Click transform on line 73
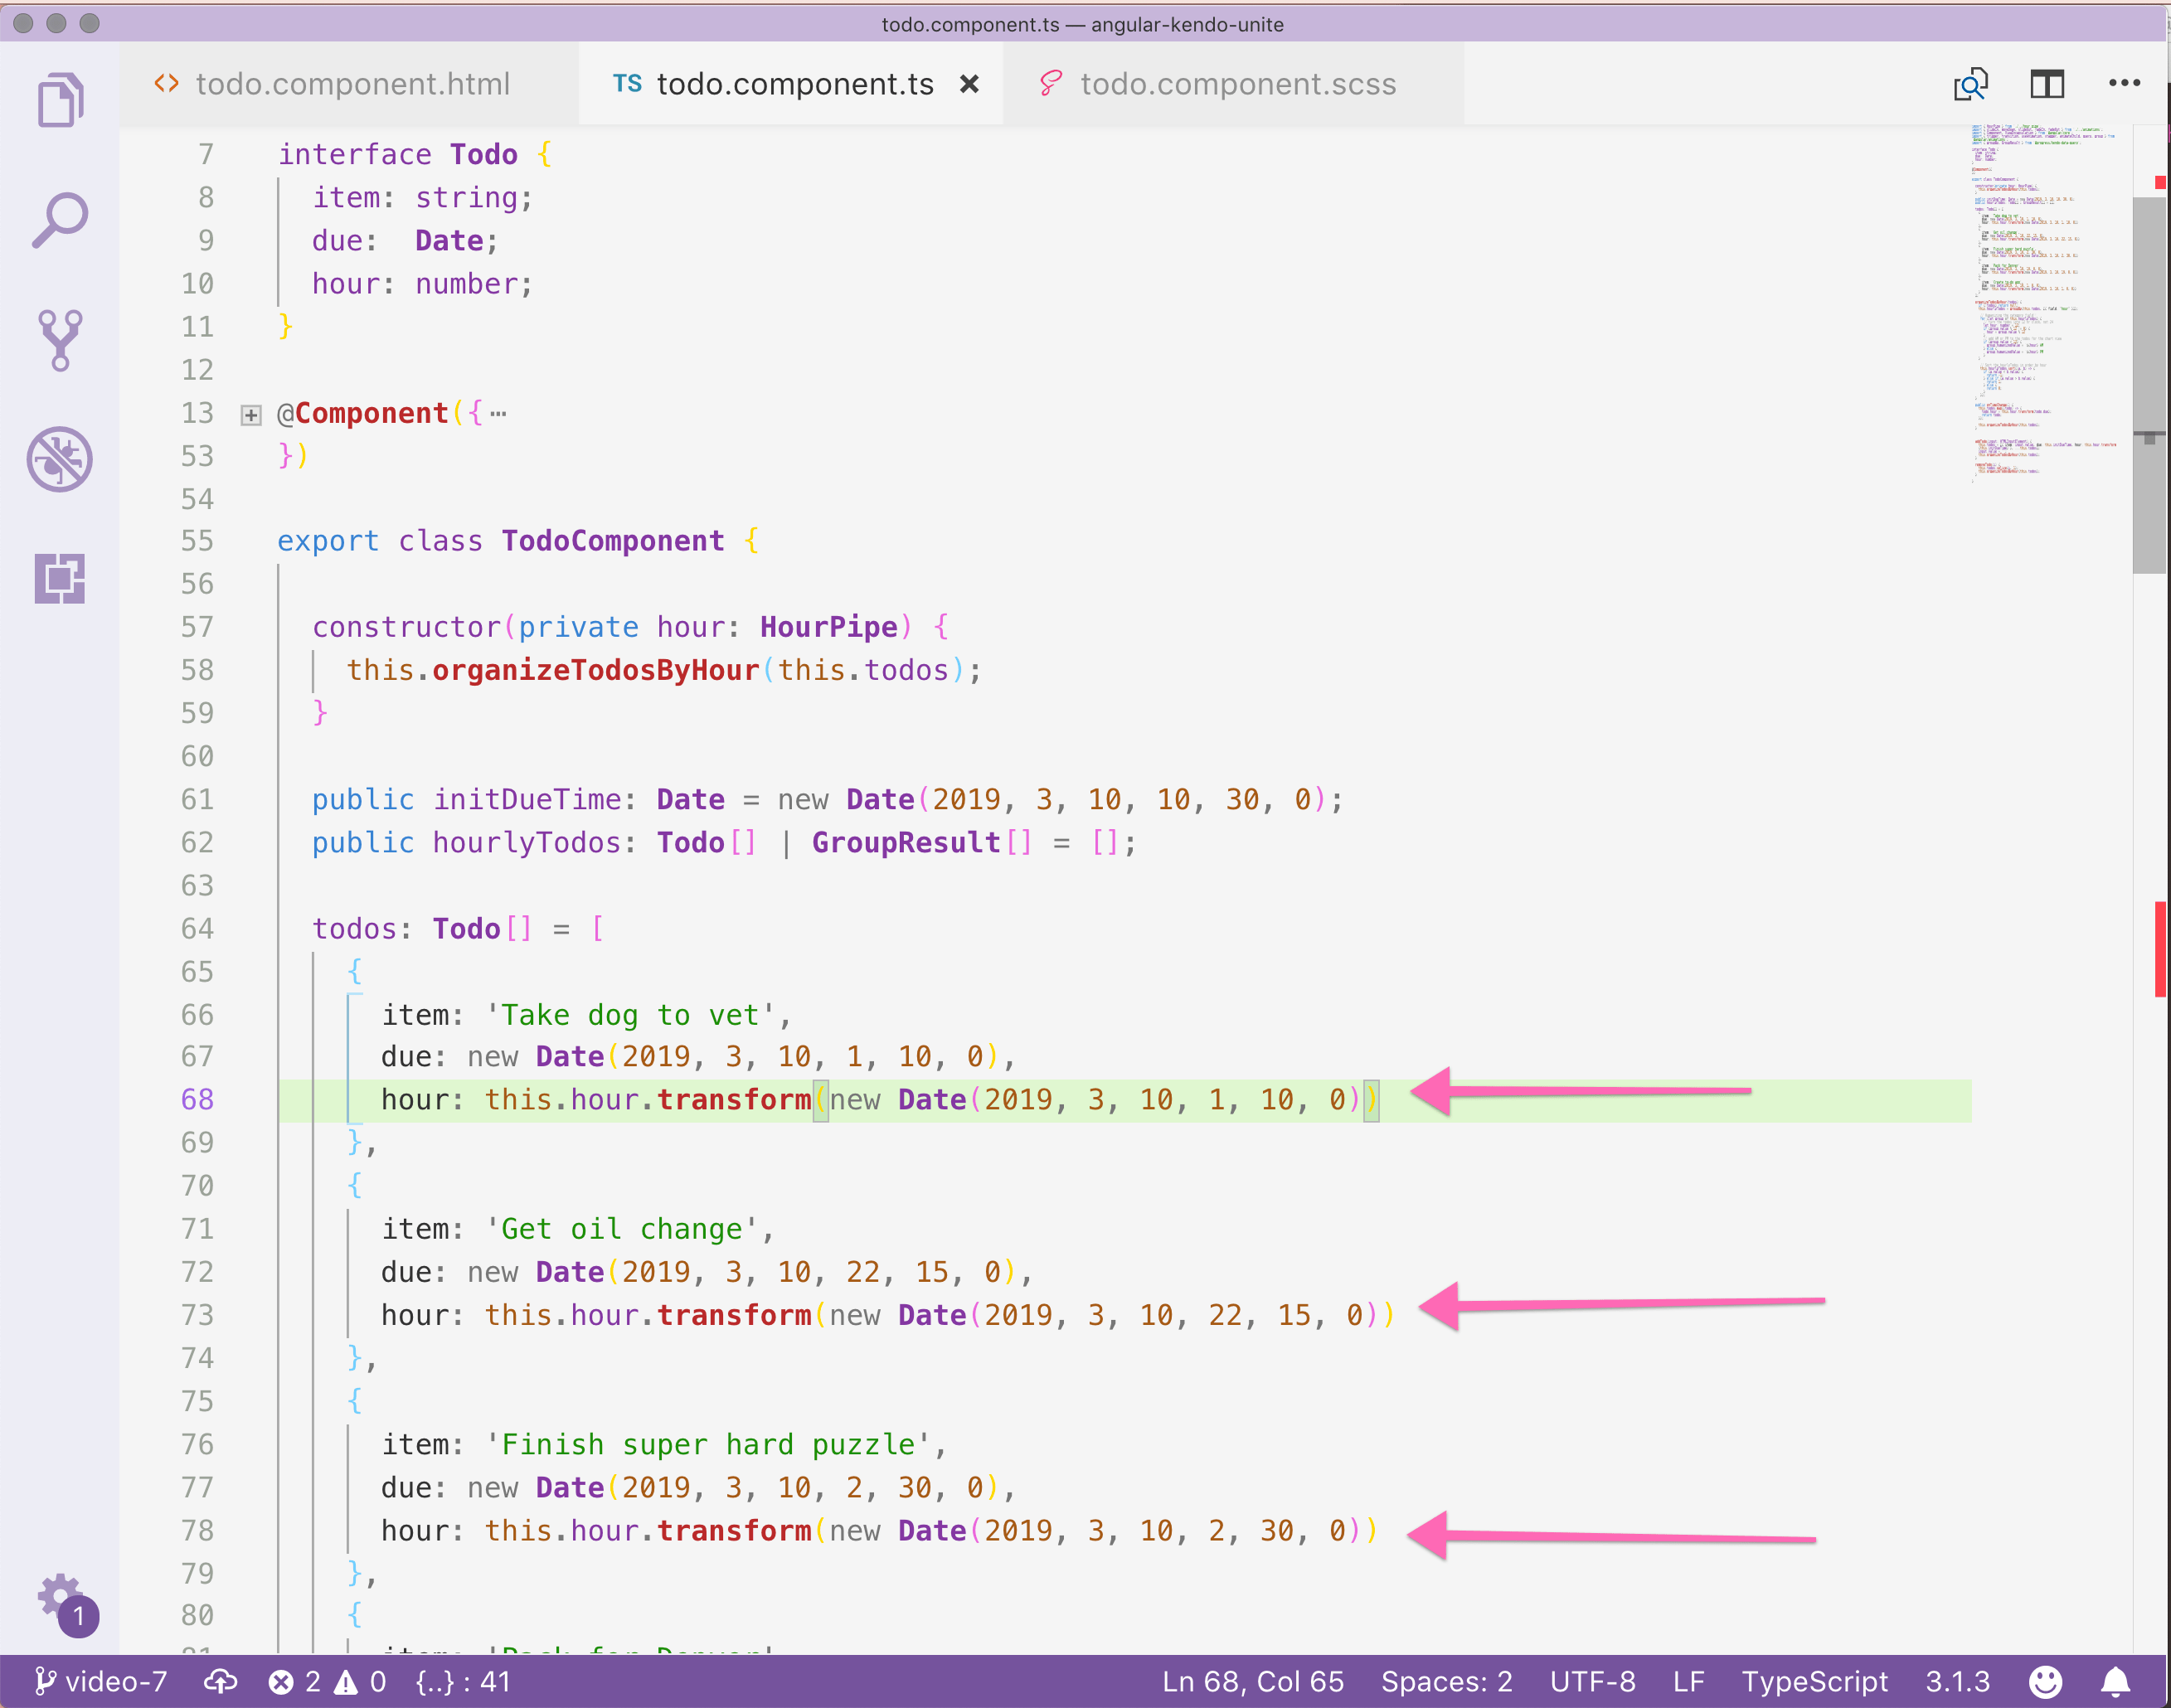 point(734,1315)
